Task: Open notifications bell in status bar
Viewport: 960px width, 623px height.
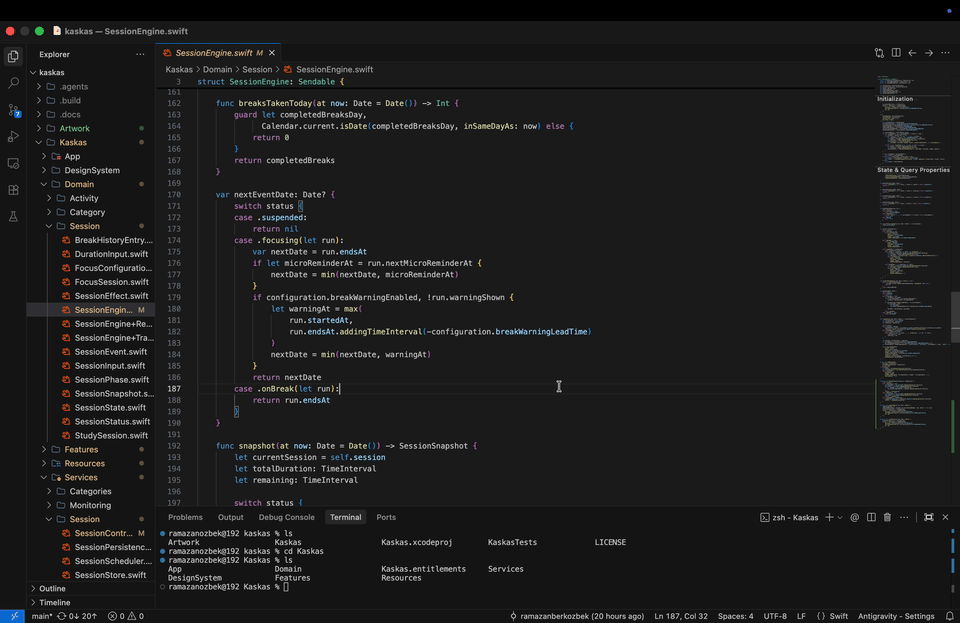Action: 950,616
